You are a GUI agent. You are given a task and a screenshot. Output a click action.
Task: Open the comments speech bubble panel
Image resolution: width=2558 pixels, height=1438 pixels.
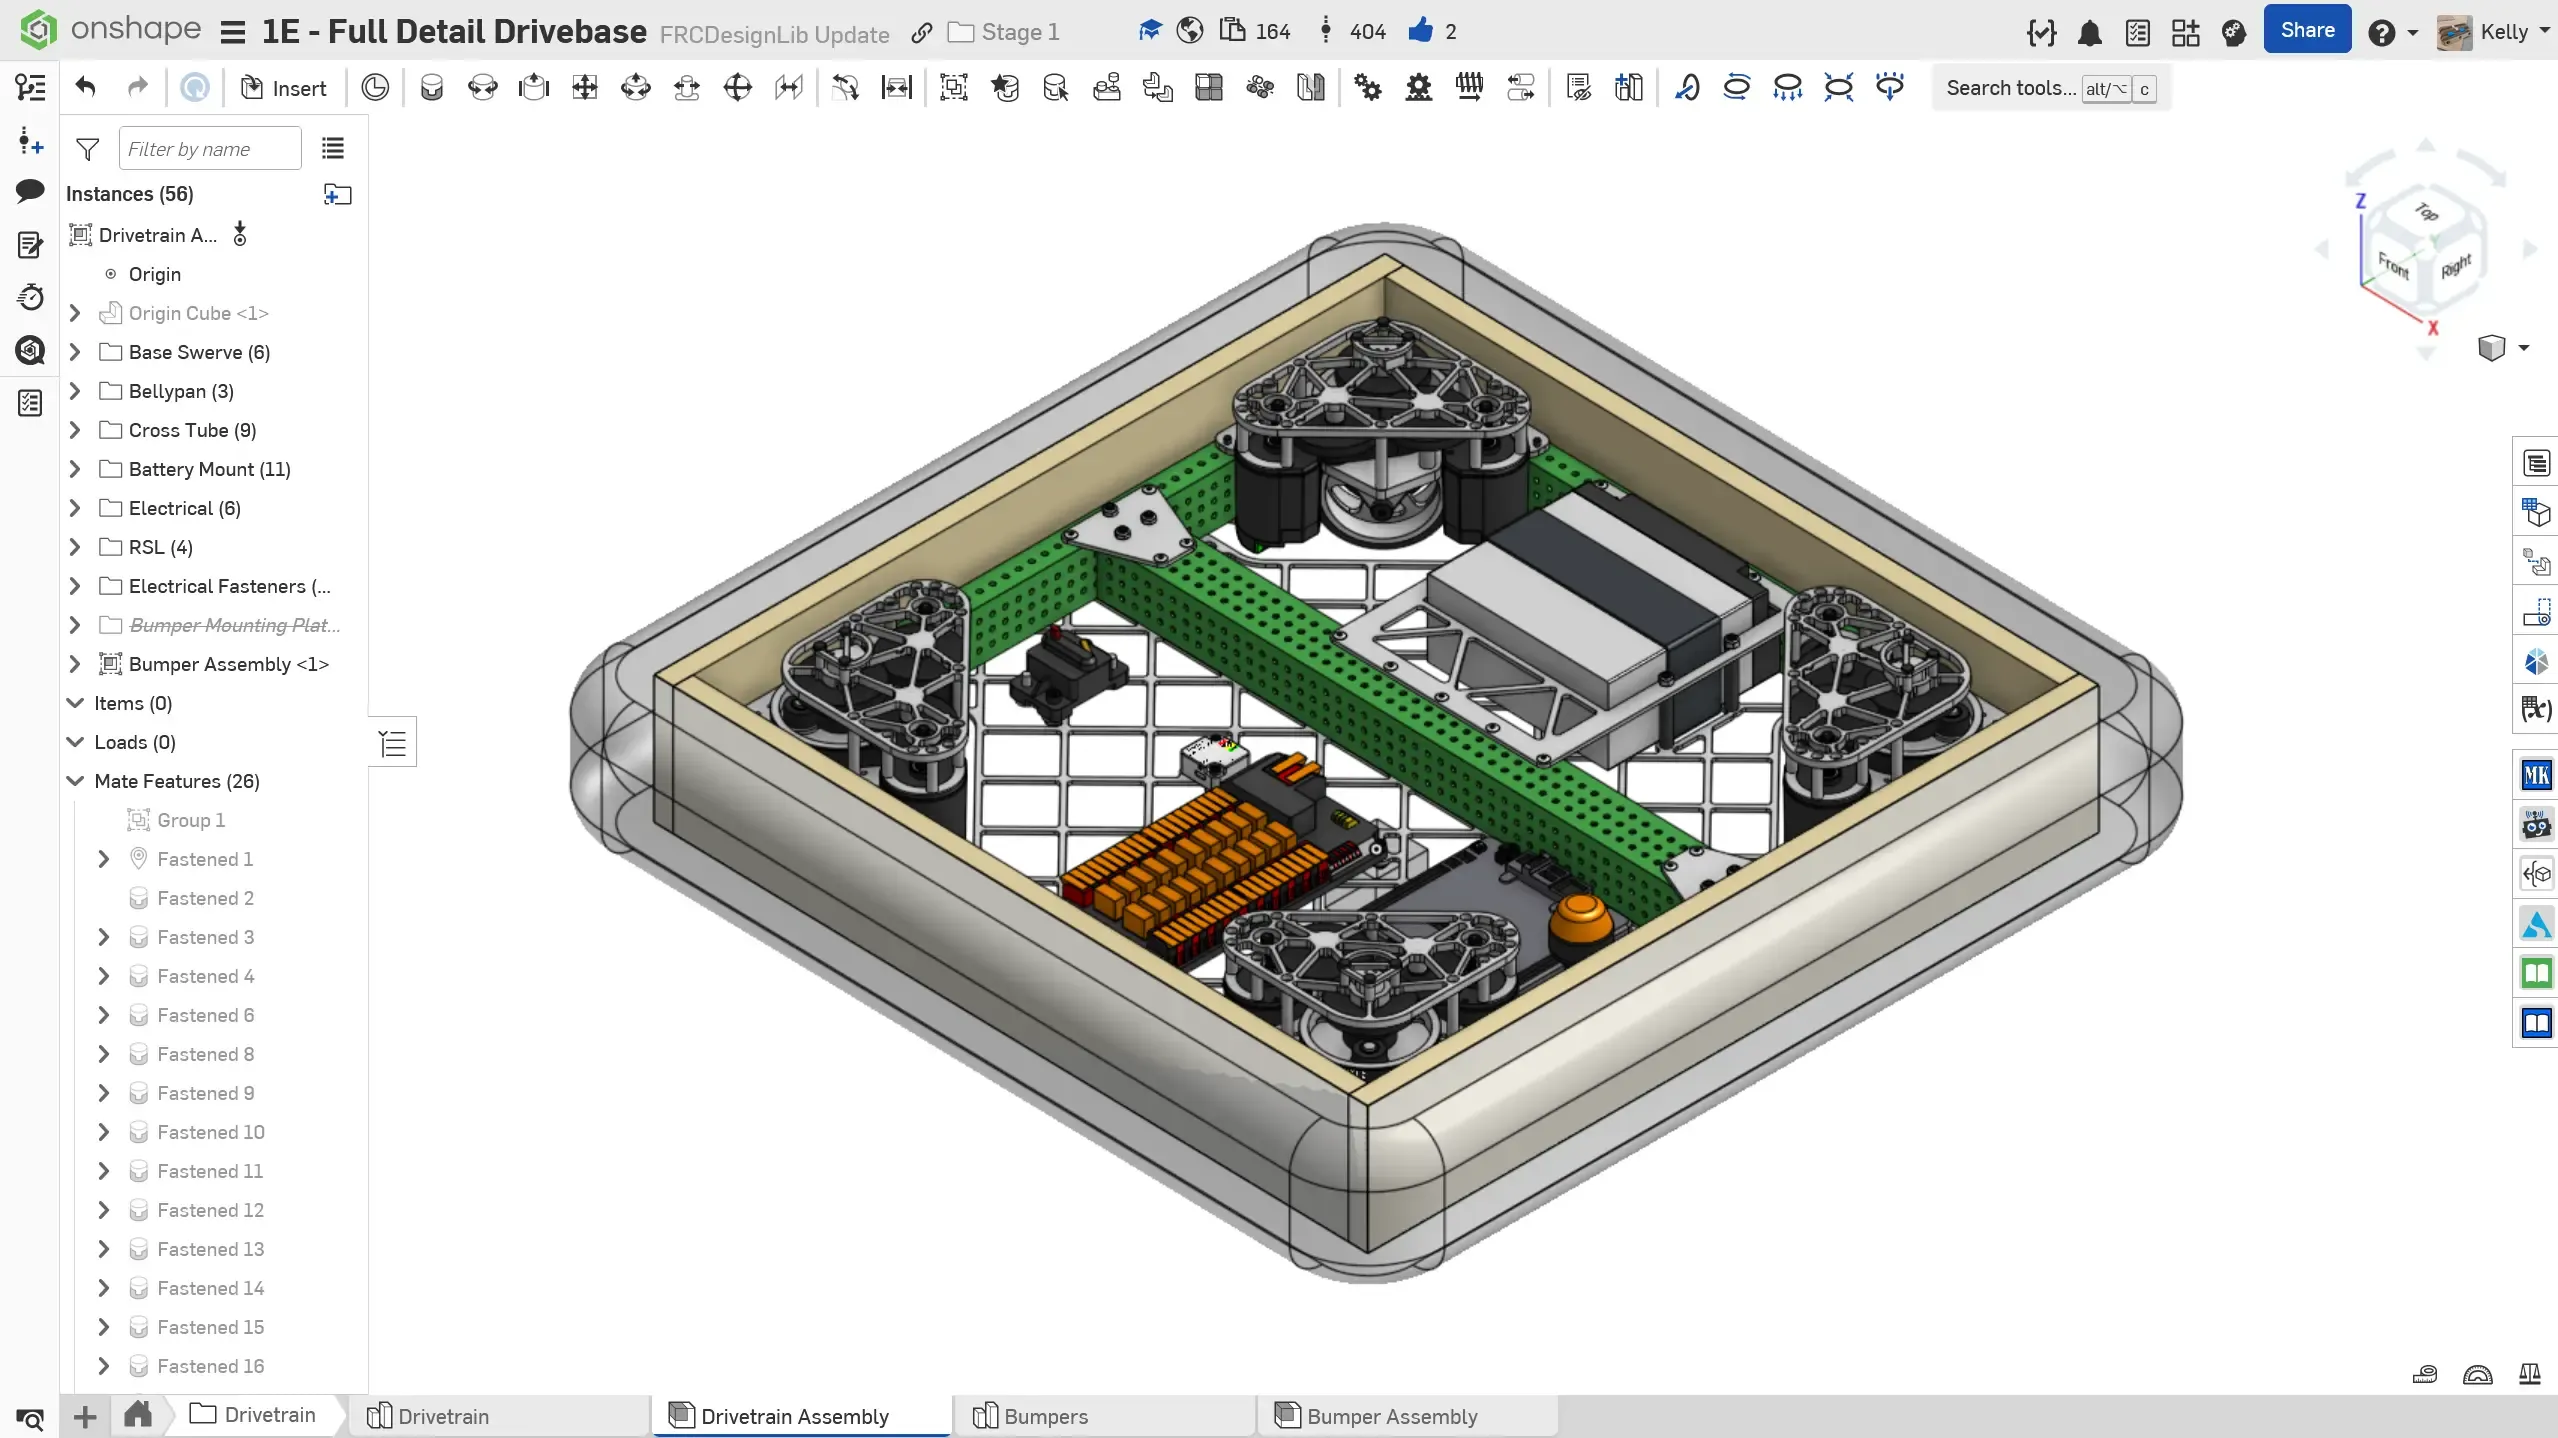(30, 191)
